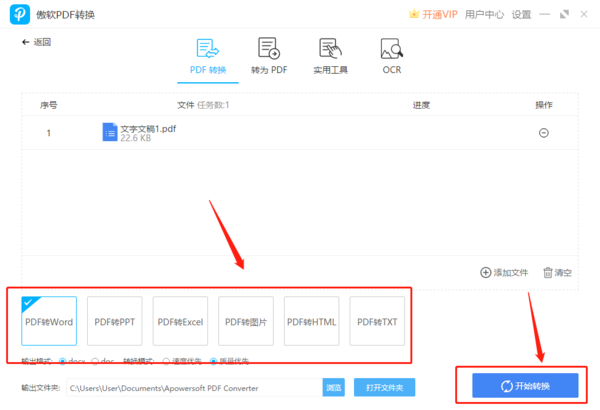Choose 速度优先 conversion mode
Screen dimensions: 600x410
pyautogui.click(x=166, y=361)
